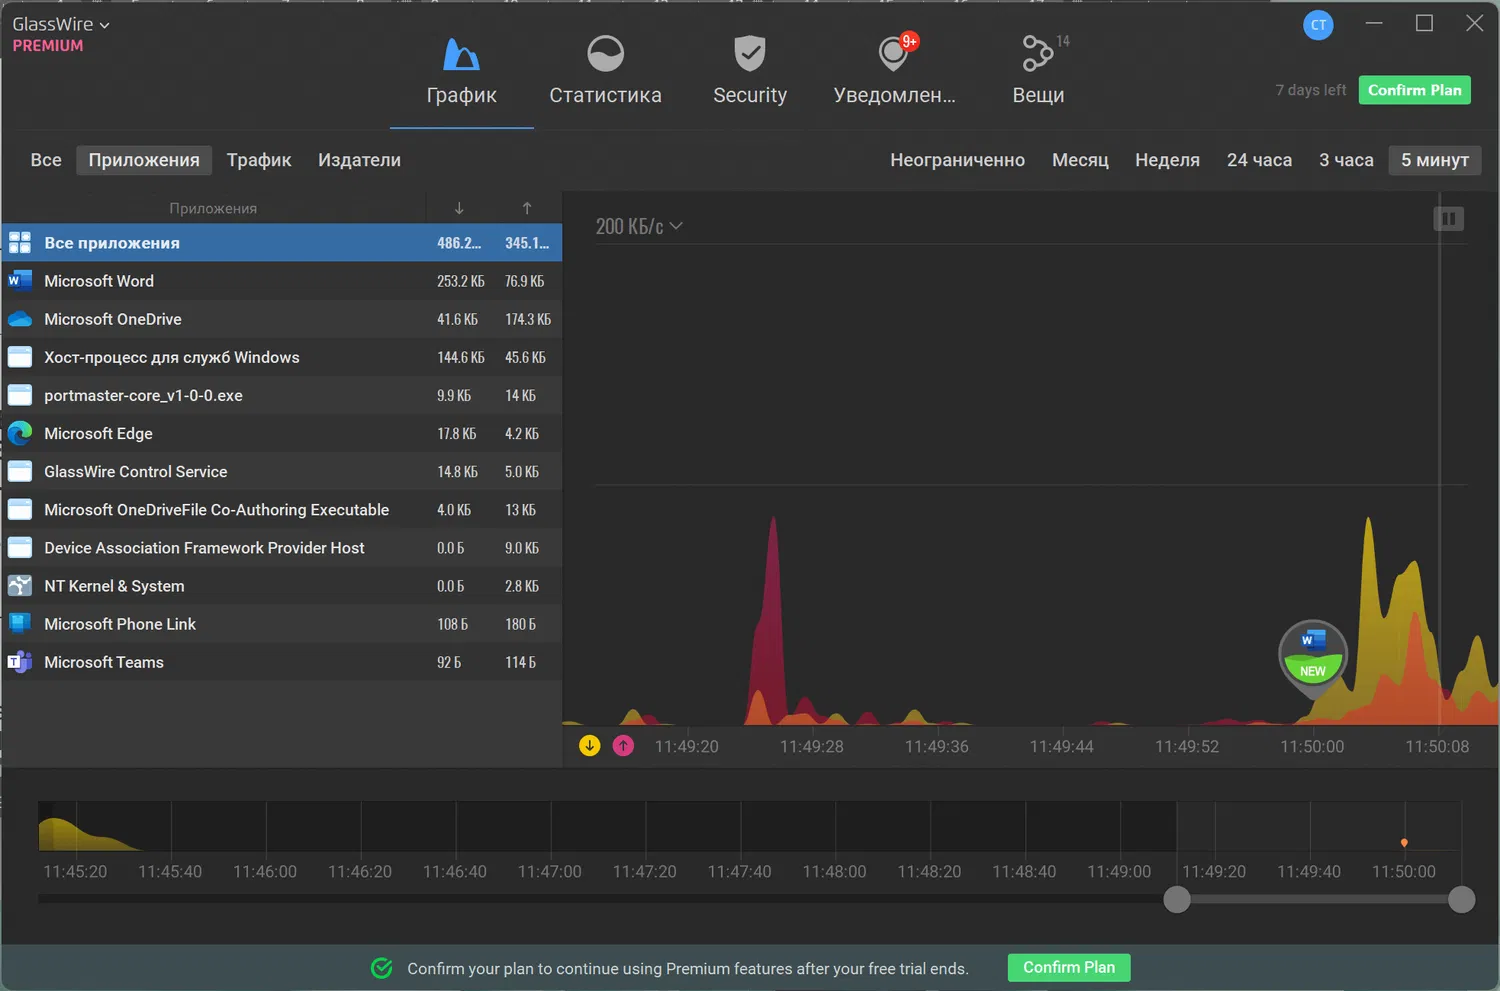Toggle the yellow download traffic indicator
Screen dimensions: 1500x991
click(x=590, y=746)
